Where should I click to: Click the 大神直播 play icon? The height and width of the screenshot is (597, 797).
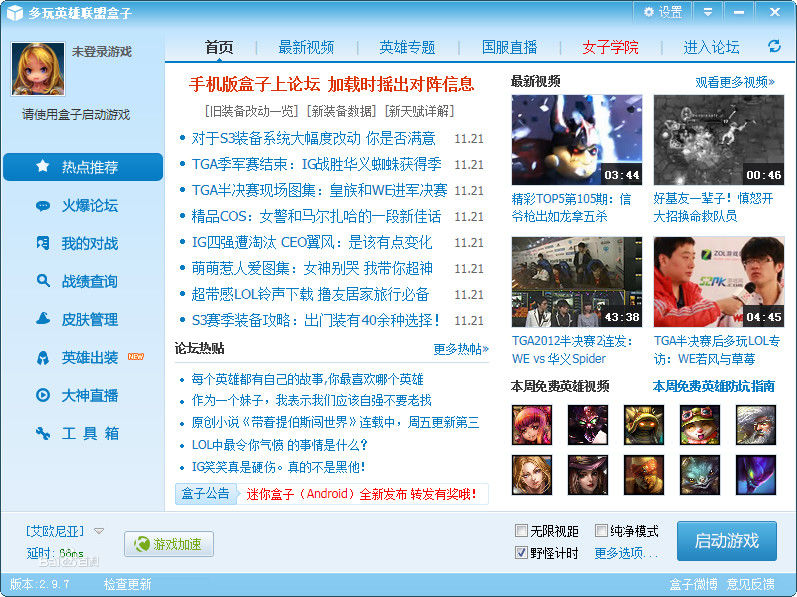coord(42,395)
